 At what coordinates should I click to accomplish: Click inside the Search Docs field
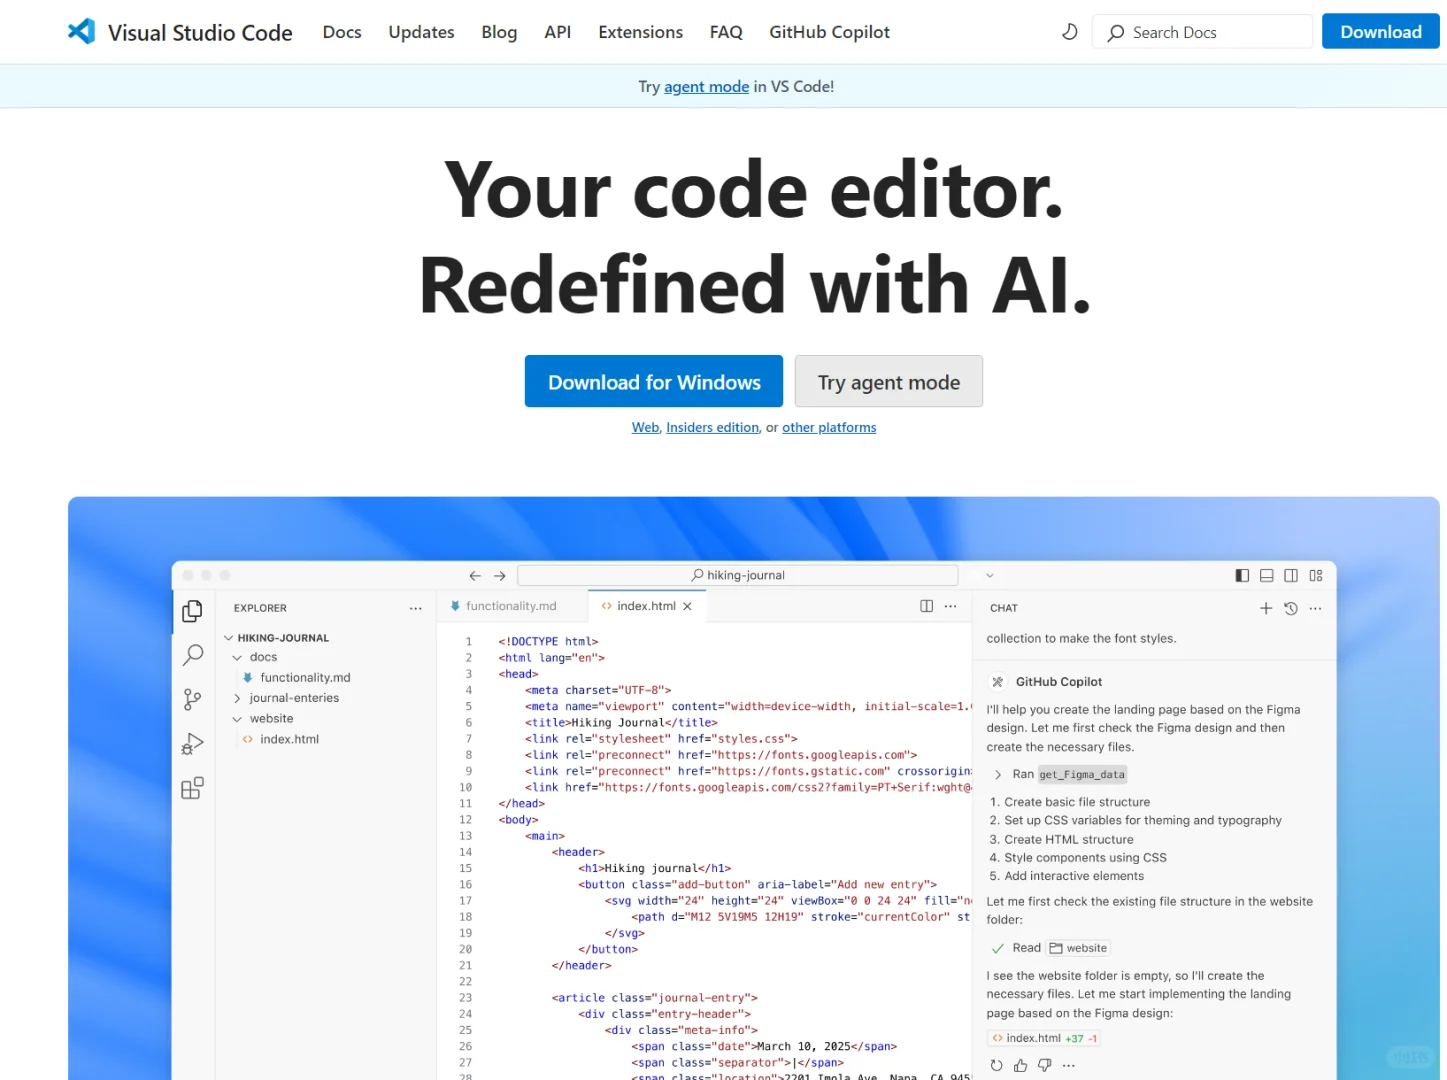[1200, 31]
